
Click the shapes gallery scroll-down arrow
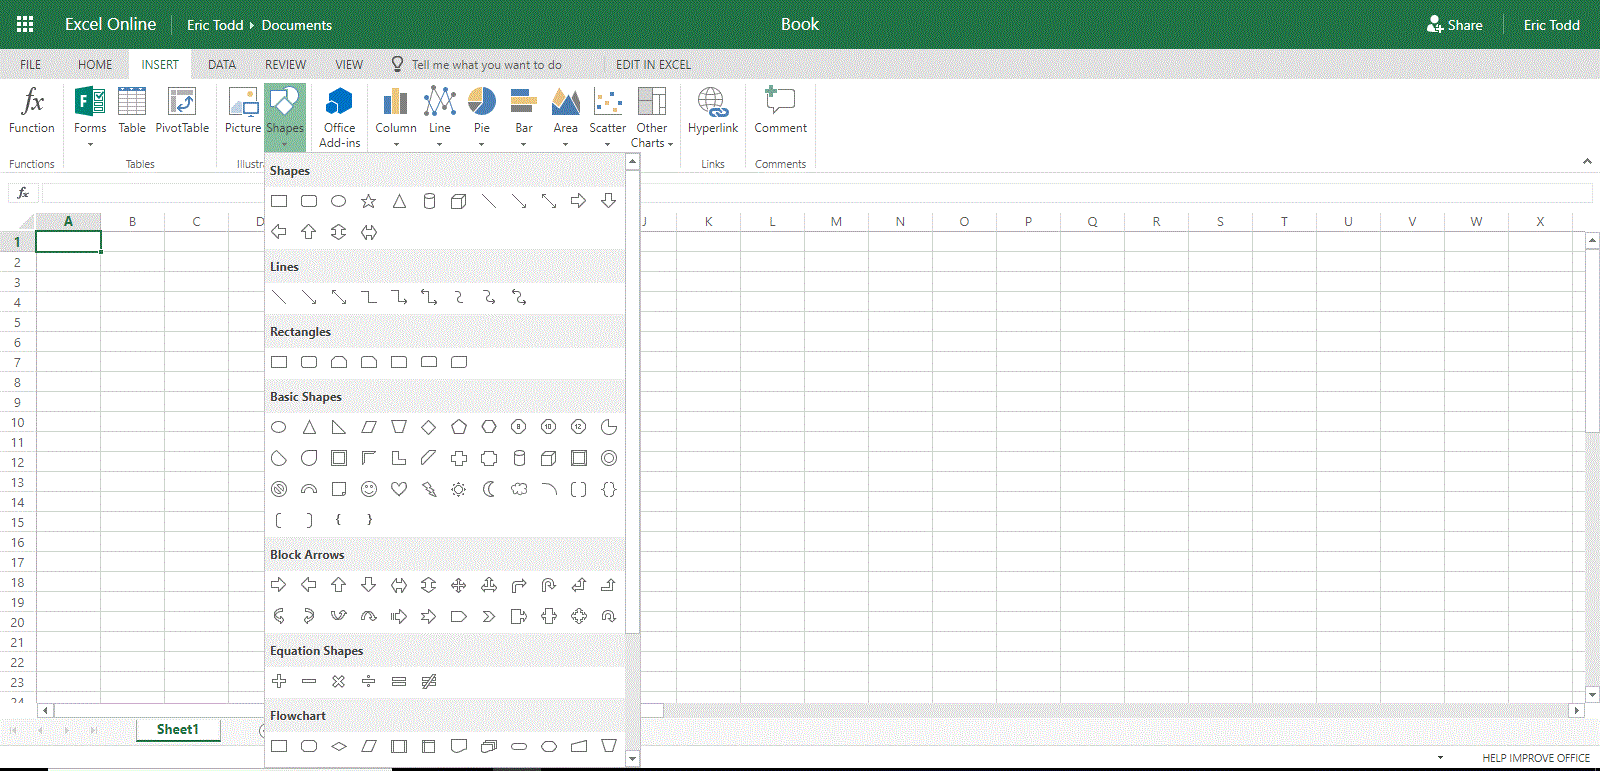(x=632, y=759)
